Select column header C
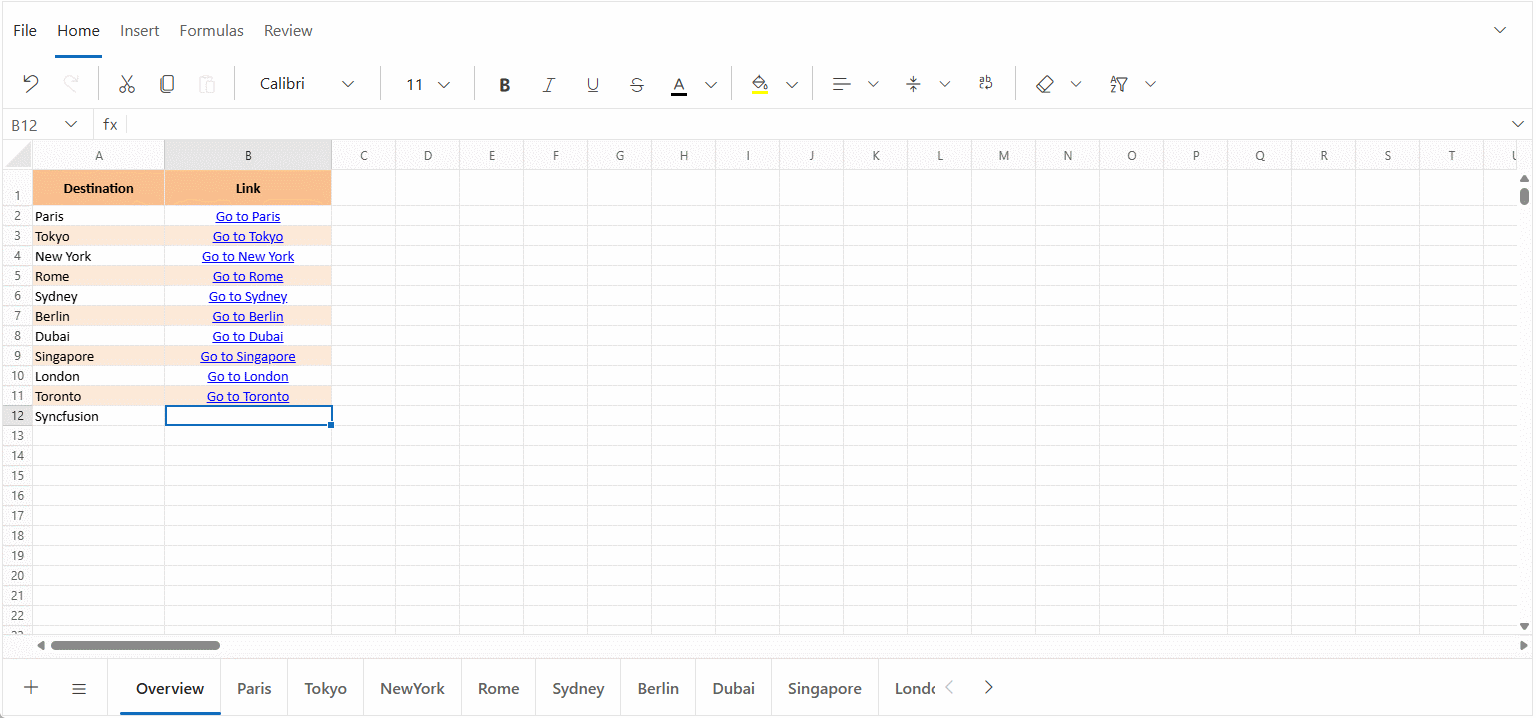 (x=364, y=155)
